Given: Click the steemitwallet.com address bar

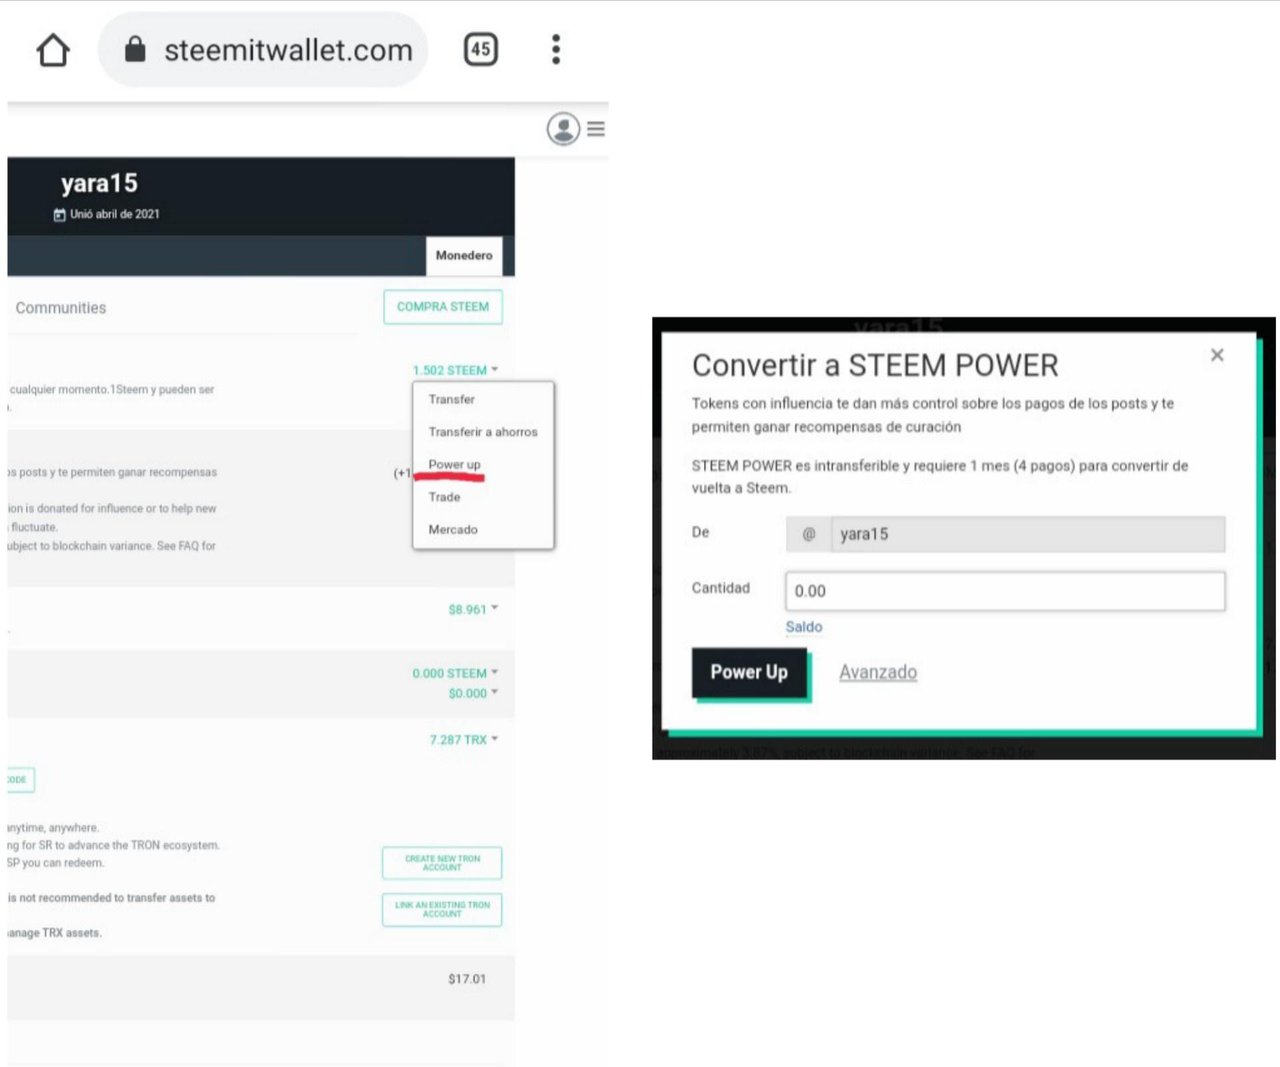Looking at the screenshot, I should tap(263, 50).
